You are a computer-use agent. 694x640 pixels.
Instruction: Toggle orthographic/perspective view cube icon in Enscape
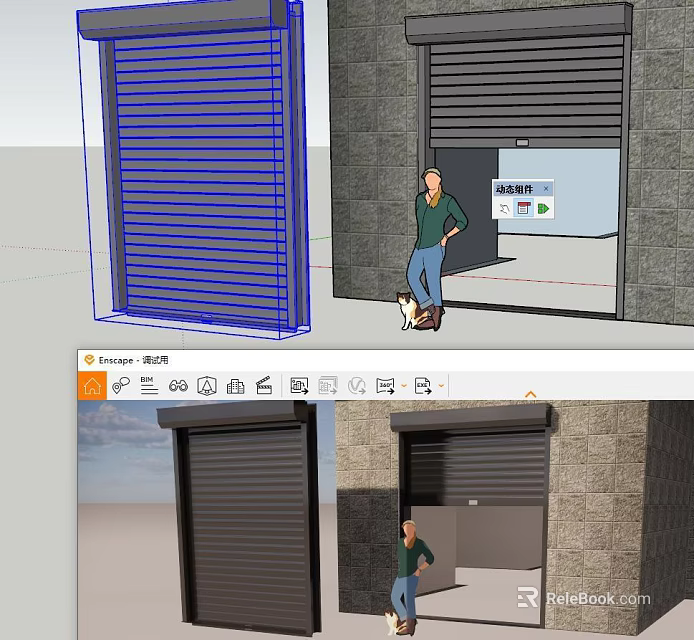[x=207, y=386]
